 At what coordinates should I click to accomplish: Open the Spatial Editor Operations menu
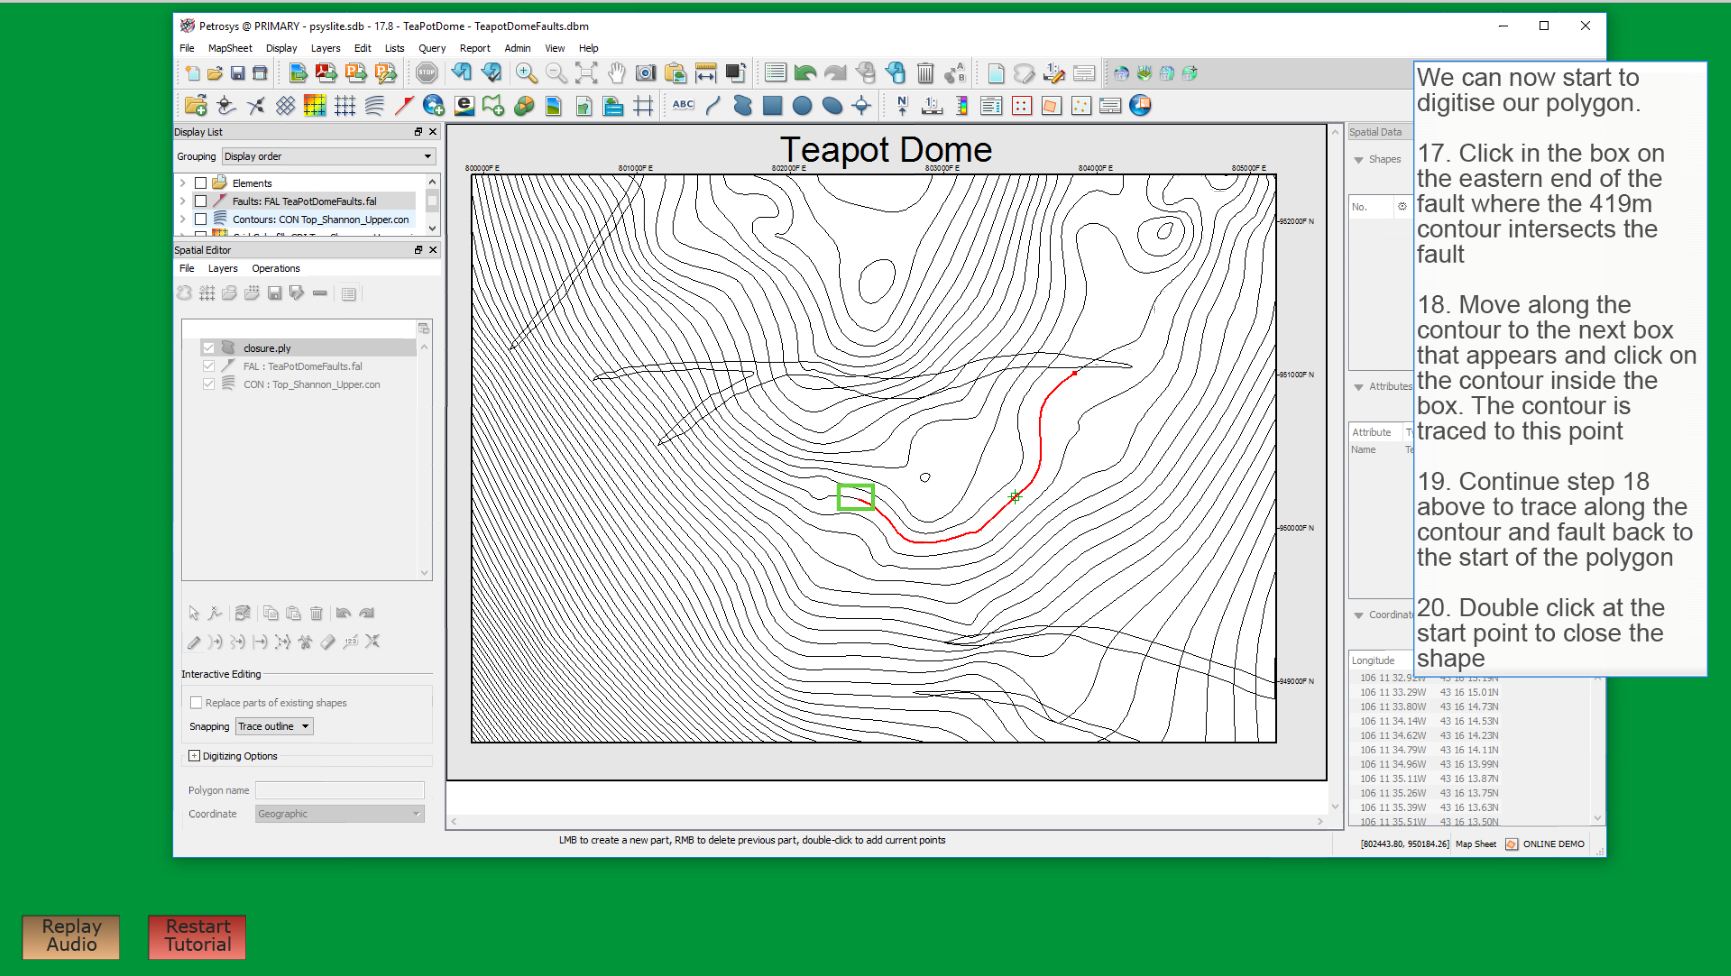(x=276, y=268)
